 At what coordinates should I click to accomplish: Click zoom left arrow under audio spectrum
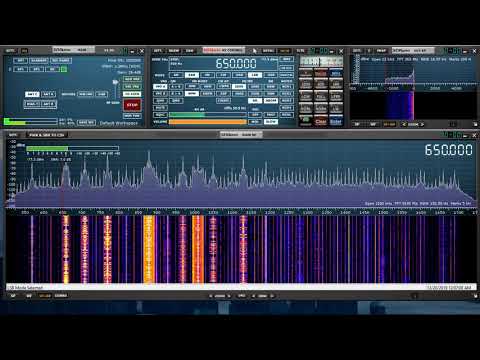click(x=404, y=124)
